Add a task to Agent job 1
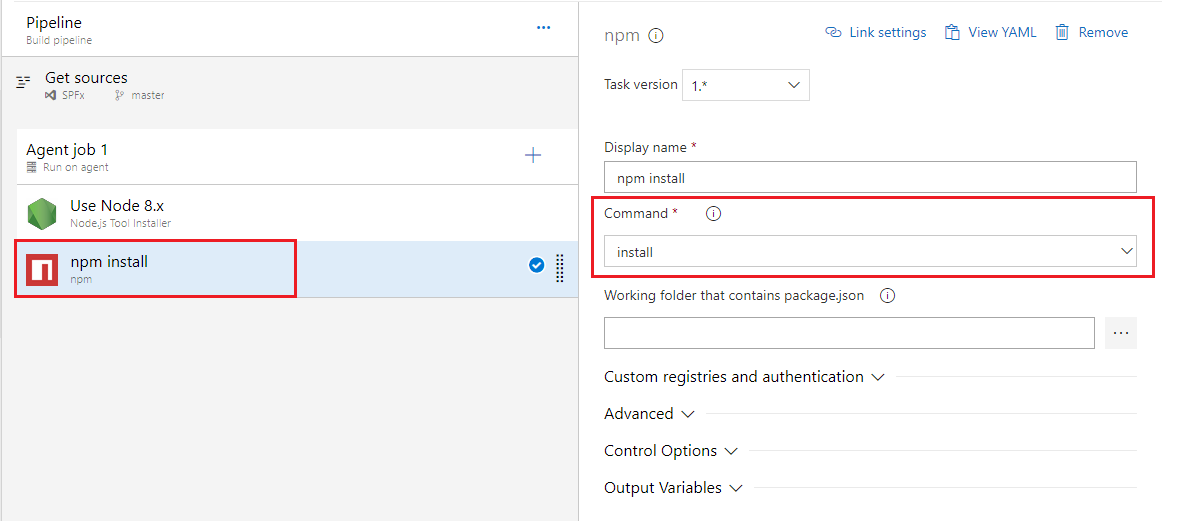Screen dimensions: 1182x521 point(533,155)
